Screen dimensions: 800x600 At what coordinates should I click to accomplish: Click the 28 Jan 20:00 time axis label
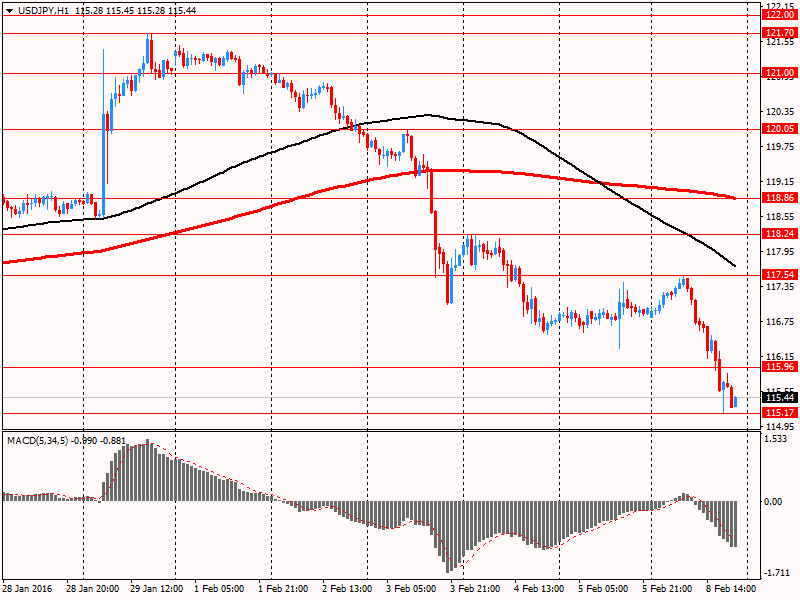pos(93,589)
